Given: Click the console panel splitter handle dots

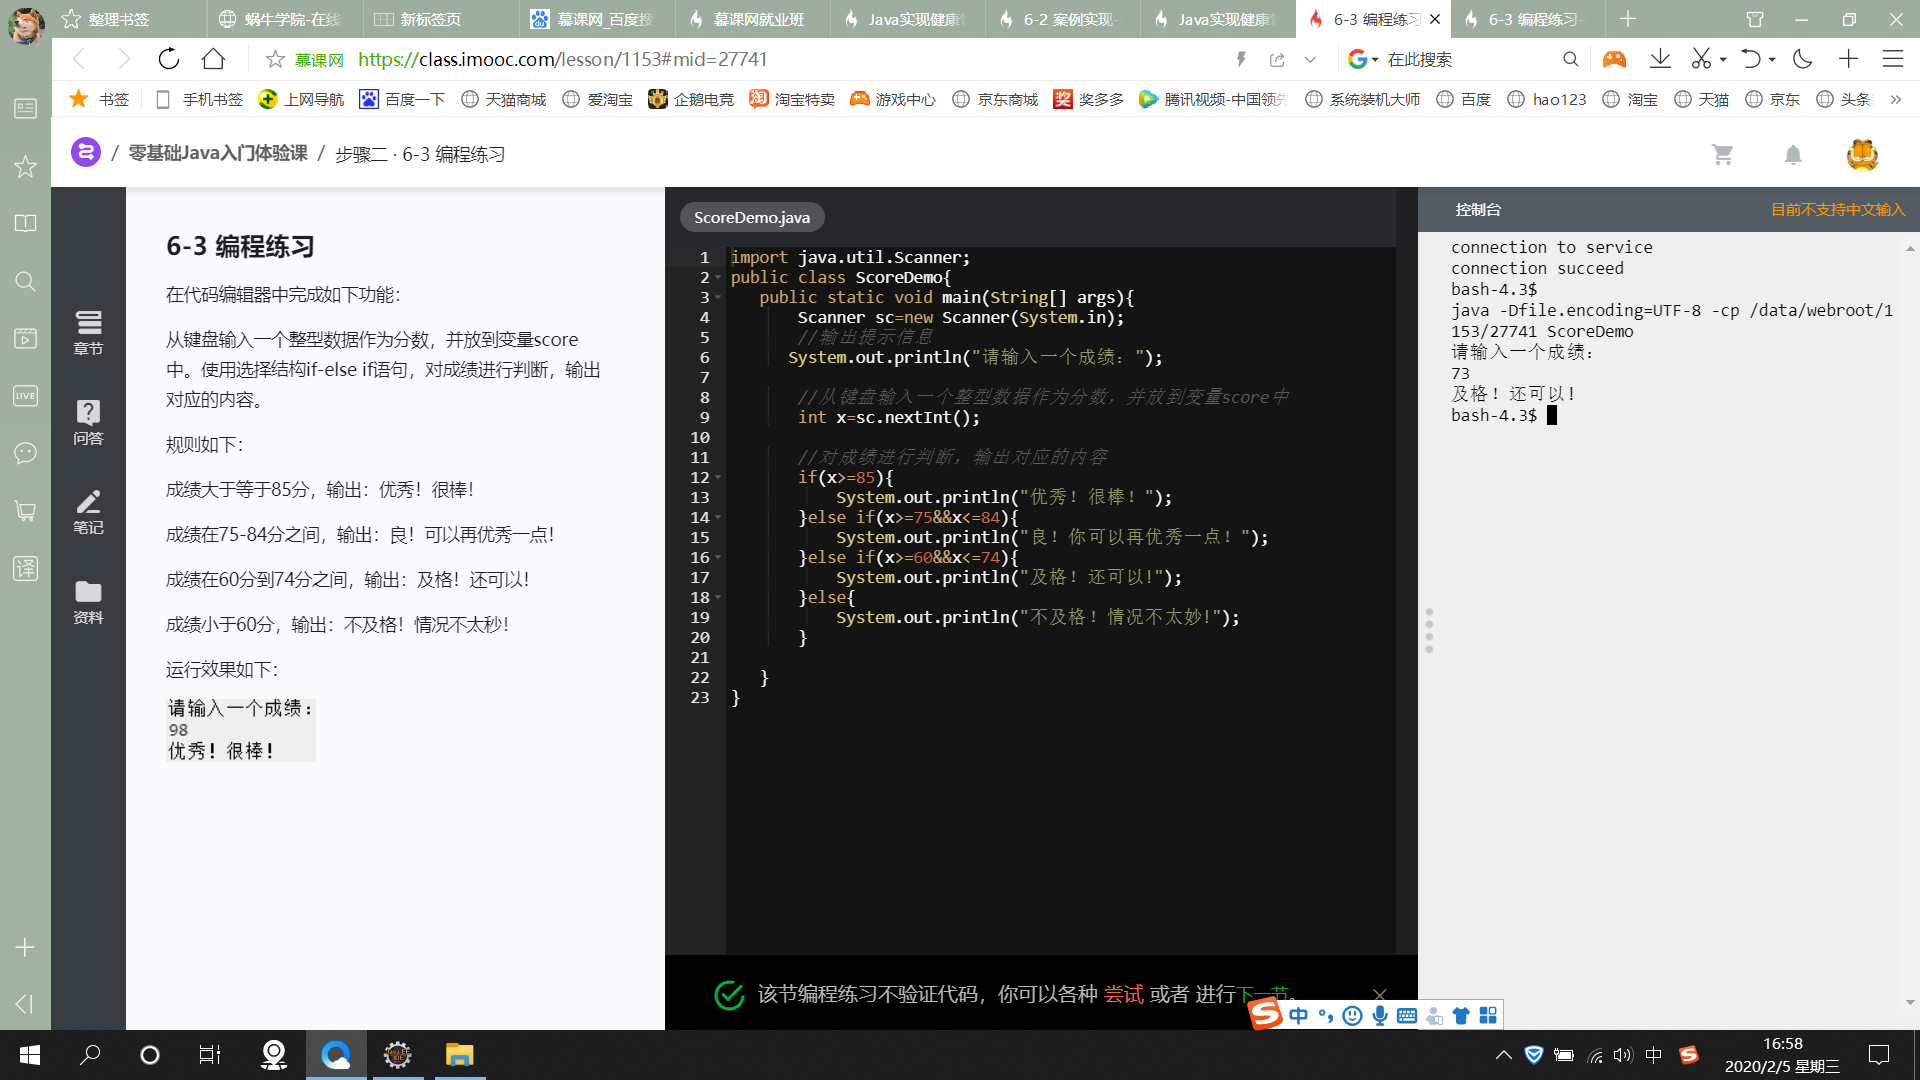Looking at the screenshot, I should click(x=1429, y=630).
